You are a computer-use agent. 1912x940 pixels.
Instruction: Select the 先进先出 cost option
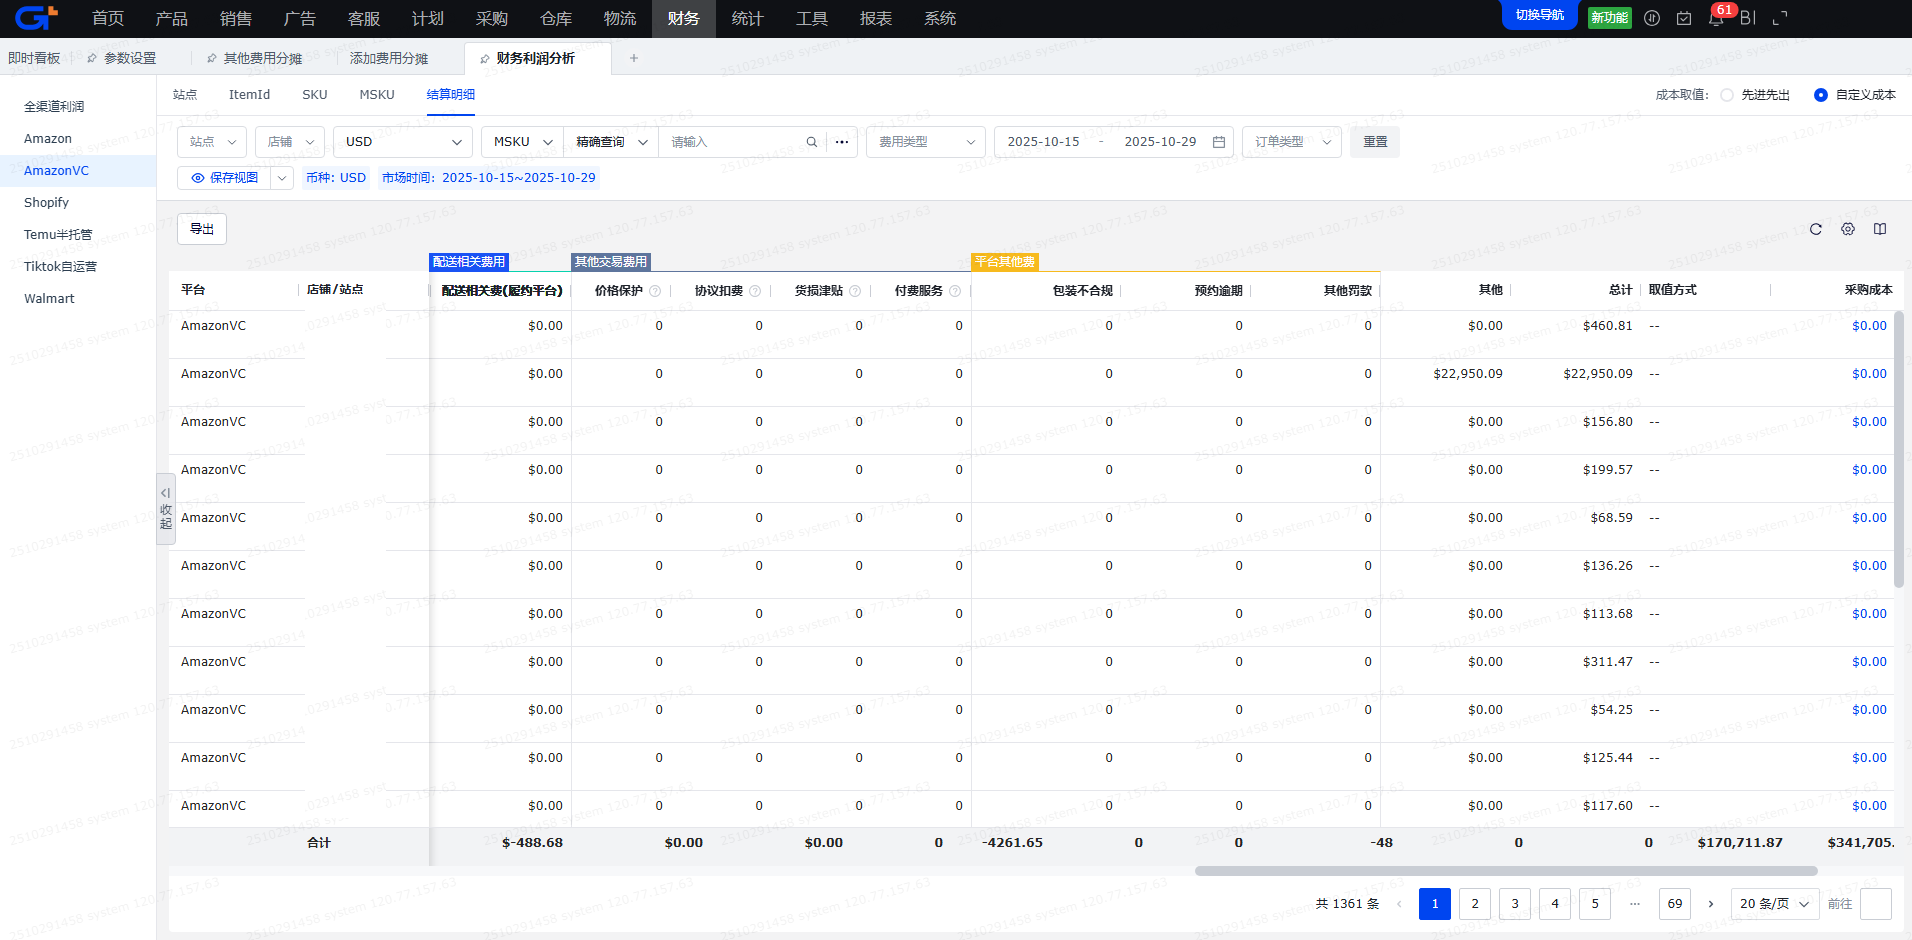[1727, 95]
